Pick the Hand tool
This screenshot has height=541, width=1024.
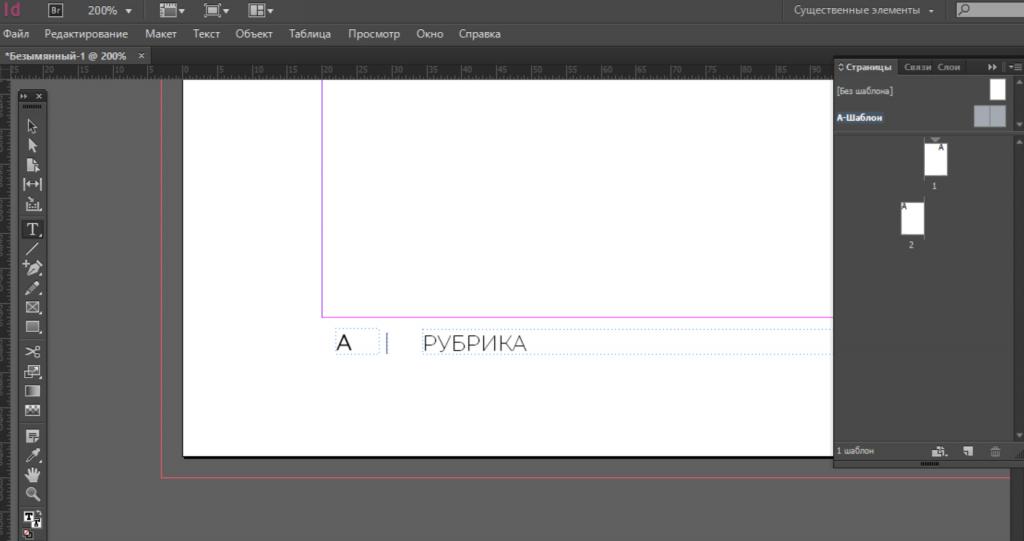[x=32, y=474]
